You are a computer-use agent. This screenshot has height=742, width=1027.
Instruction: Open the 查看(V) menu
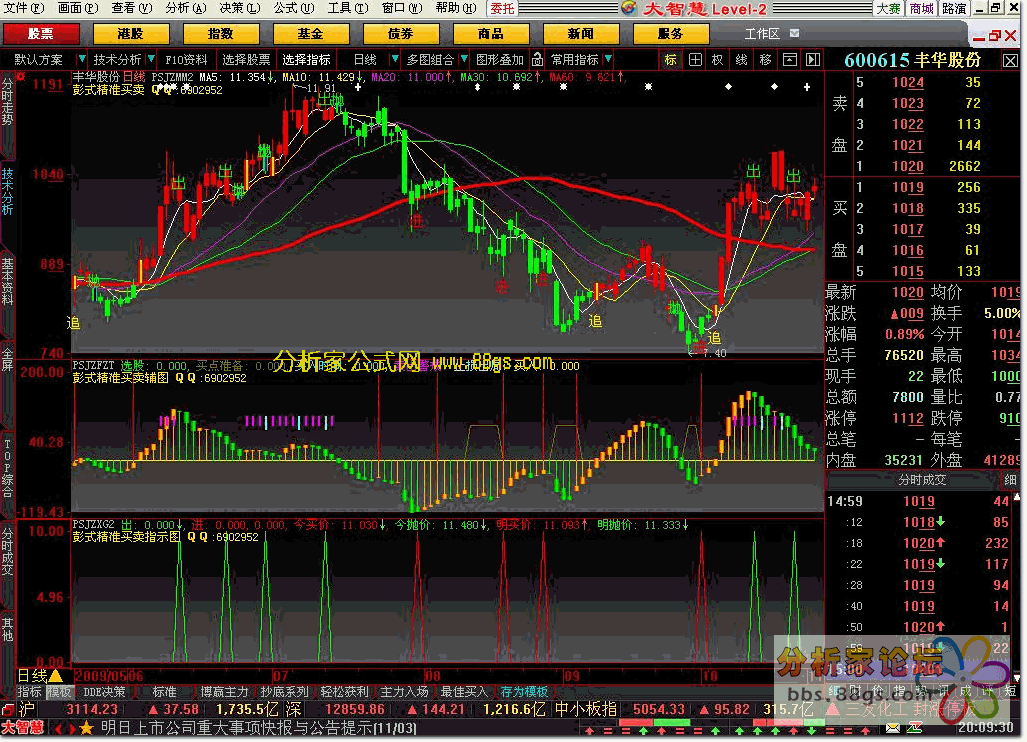[x=132, y=8]
